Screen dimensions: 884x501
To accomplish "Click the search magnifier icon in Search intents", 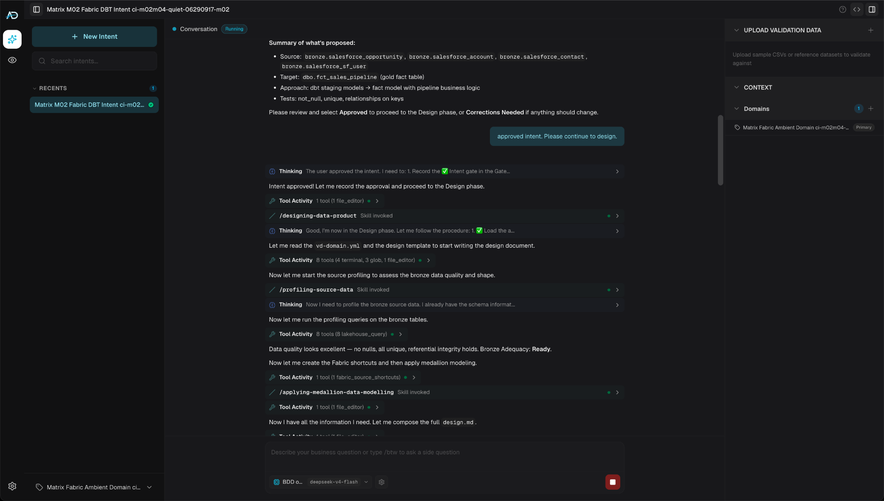I will pyautogui.click(x=42, y=61).
